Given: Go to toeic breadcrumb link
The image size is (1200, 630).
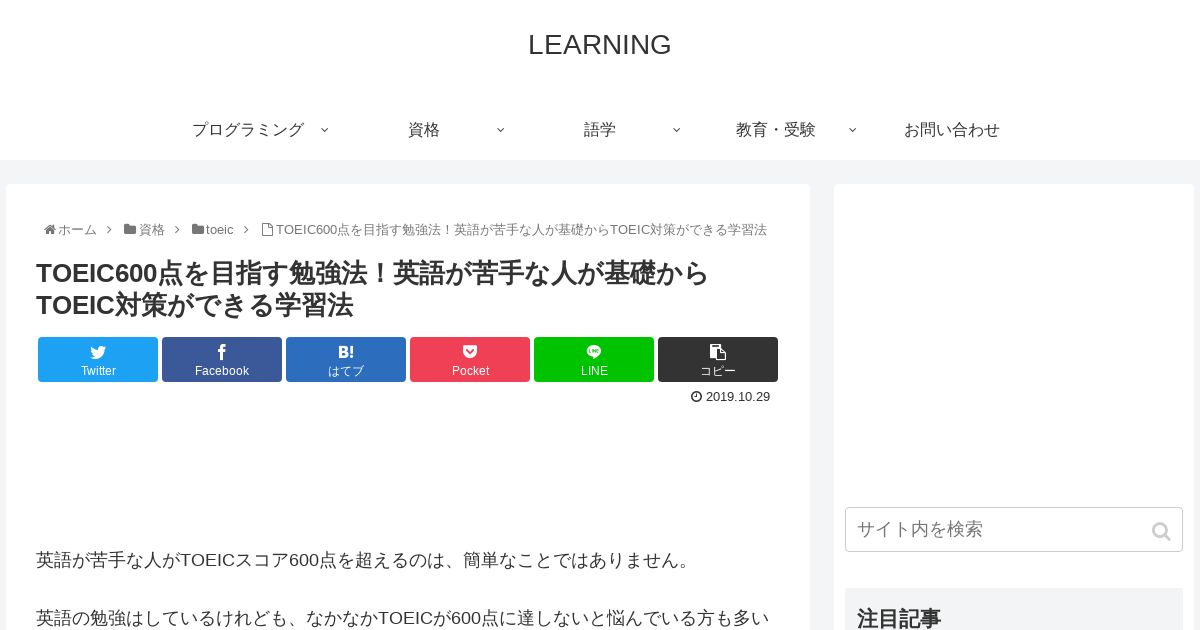Looking at the screenshot, I should [220, 229].
